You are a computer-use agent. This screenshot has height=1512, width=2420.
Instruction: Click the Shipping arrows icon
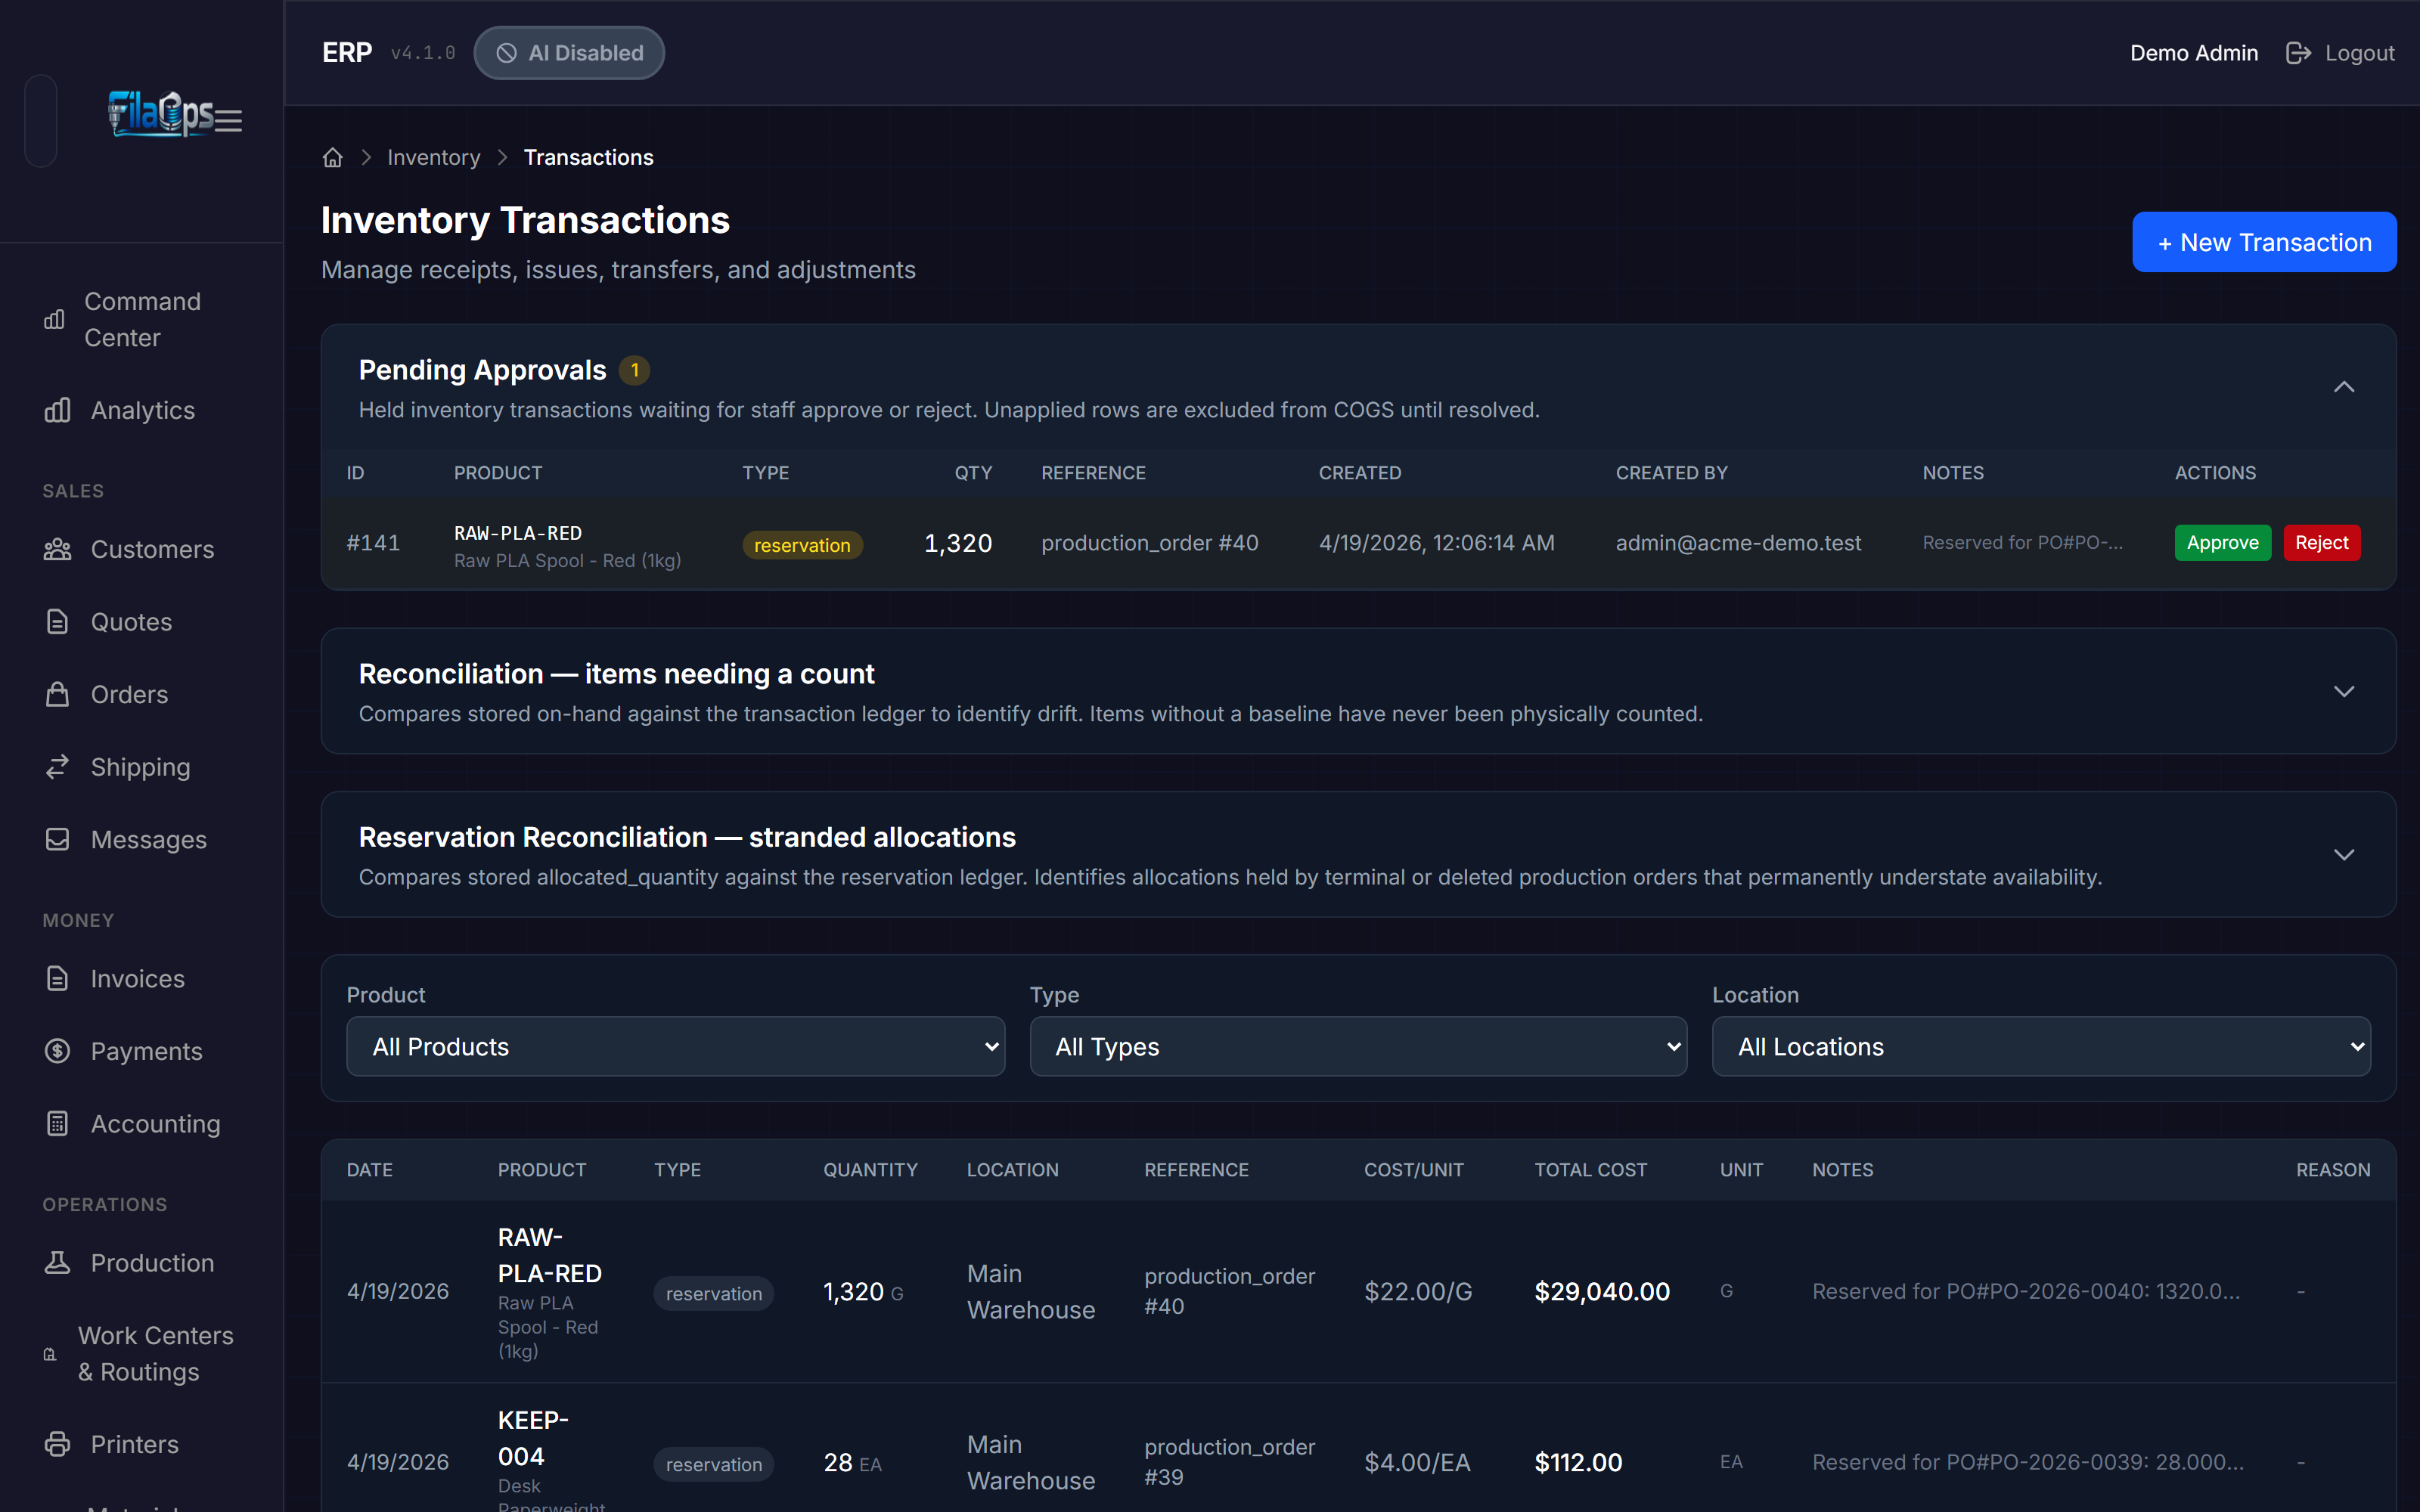click(x=57, y=766)
